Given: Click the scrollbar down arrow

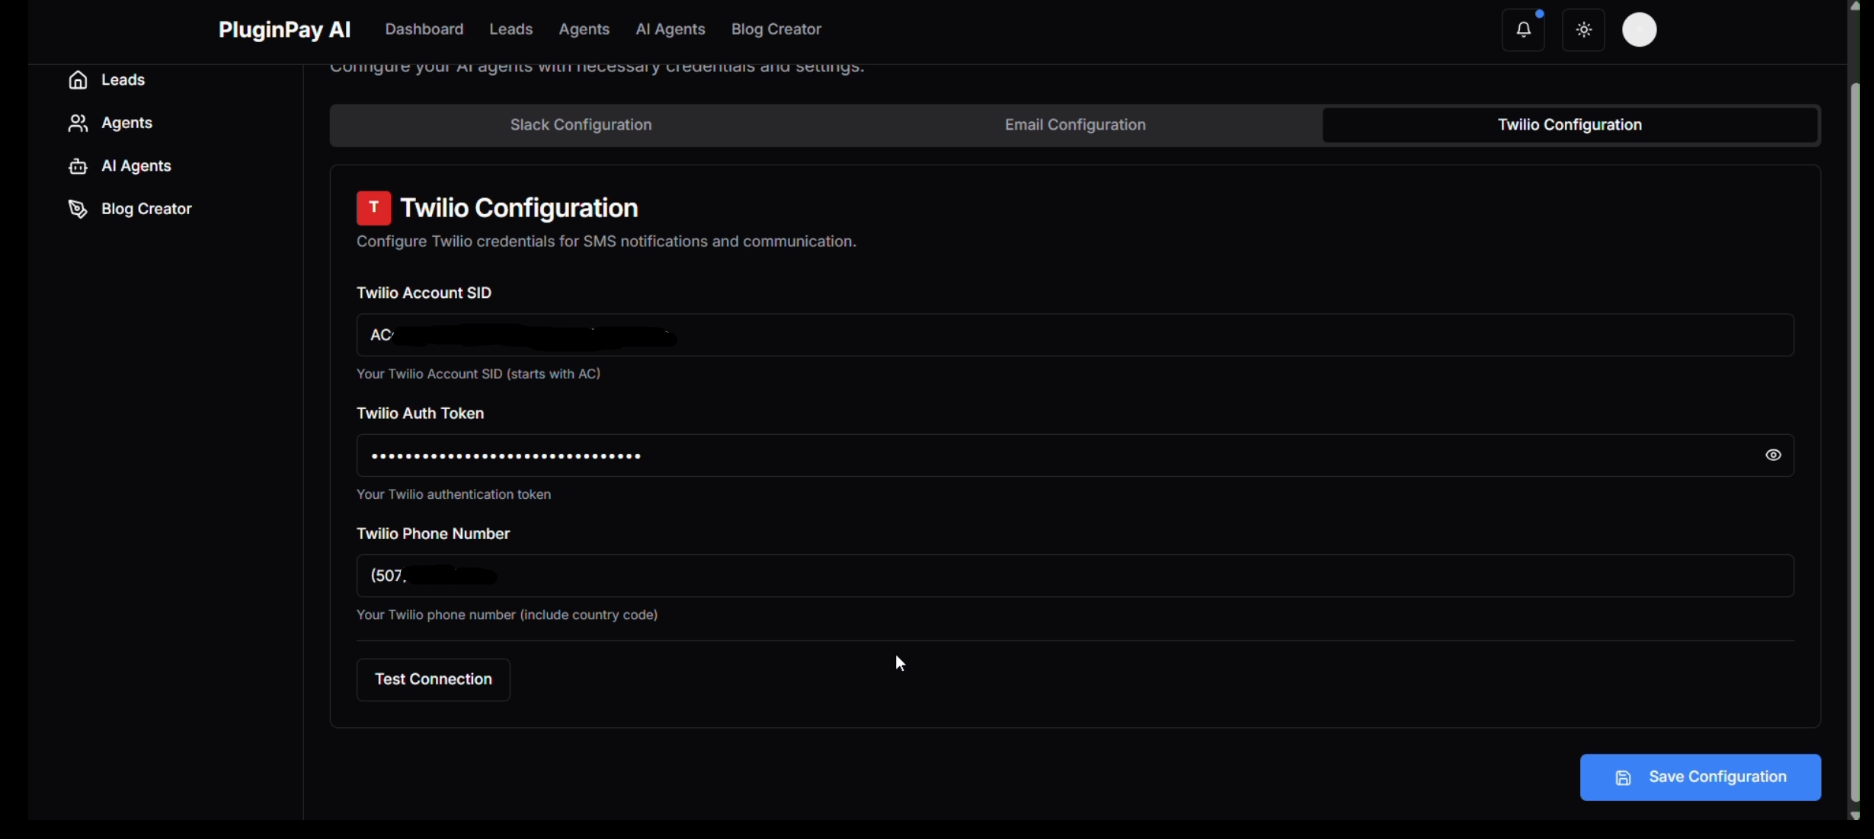Looking at the screenshot, I should (x=1855, y=815).
